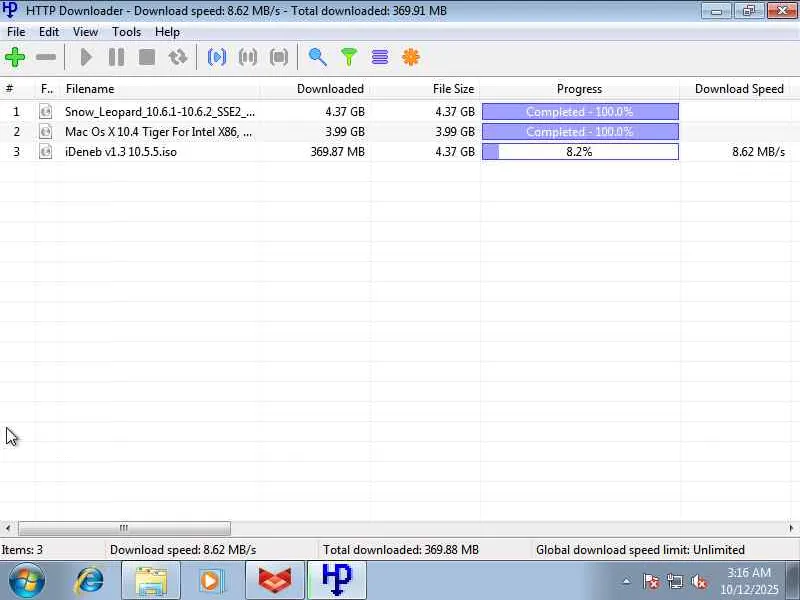The image size is (800, 600).
Task: Click 369.87 MB downloaded value
Action: point(338,152)
